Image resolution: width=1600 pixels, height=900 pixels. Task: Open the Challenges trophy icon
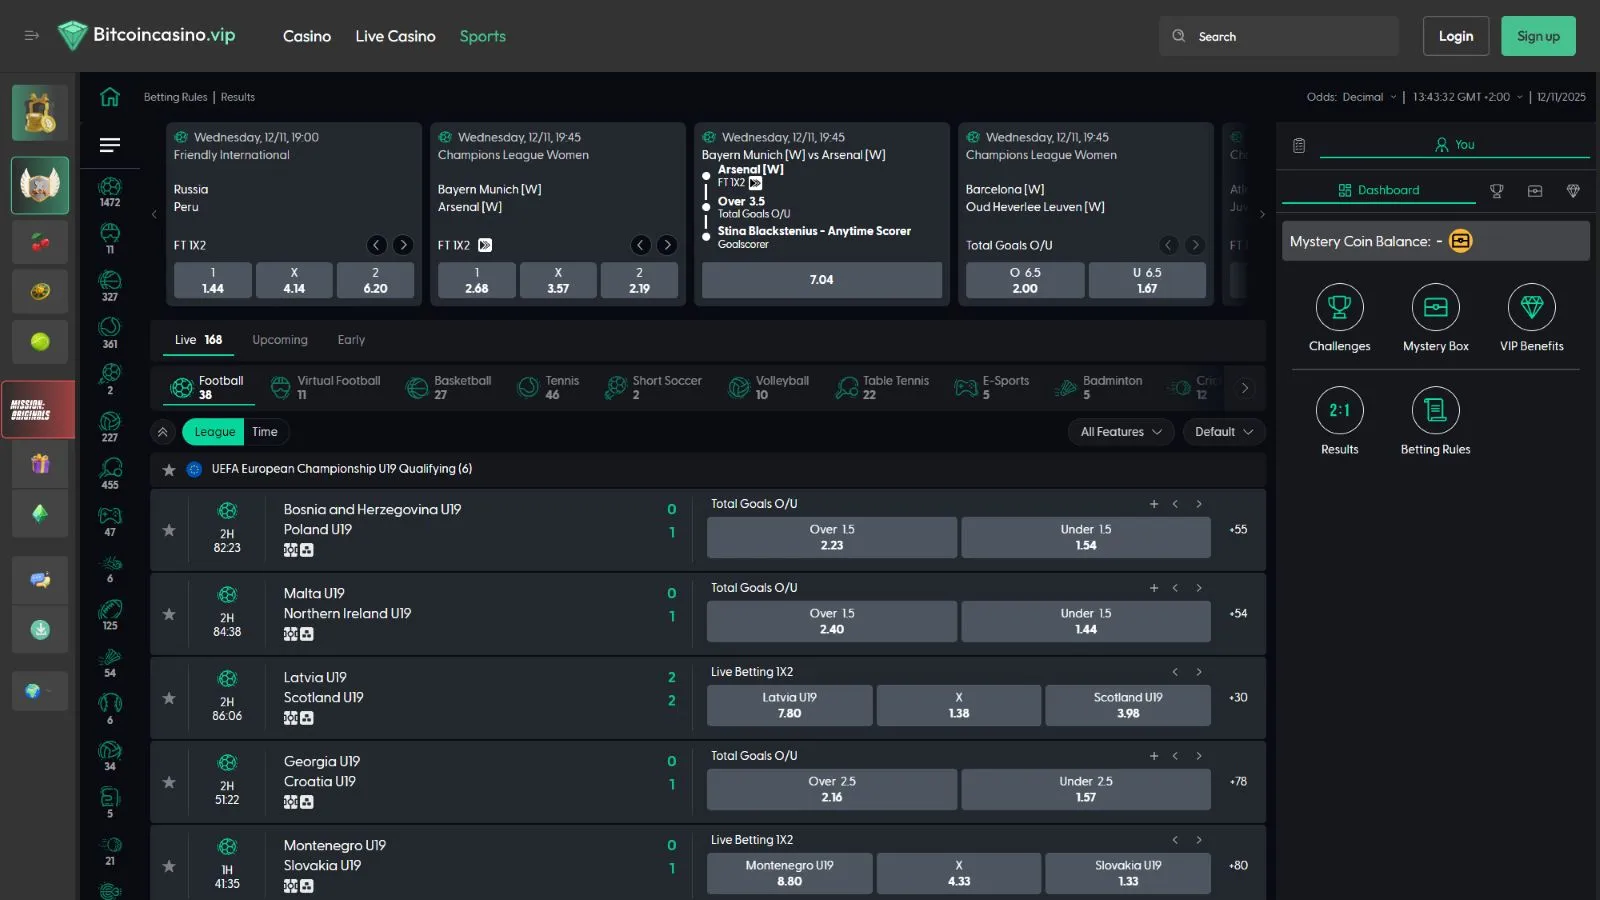tap(1339, 307)
